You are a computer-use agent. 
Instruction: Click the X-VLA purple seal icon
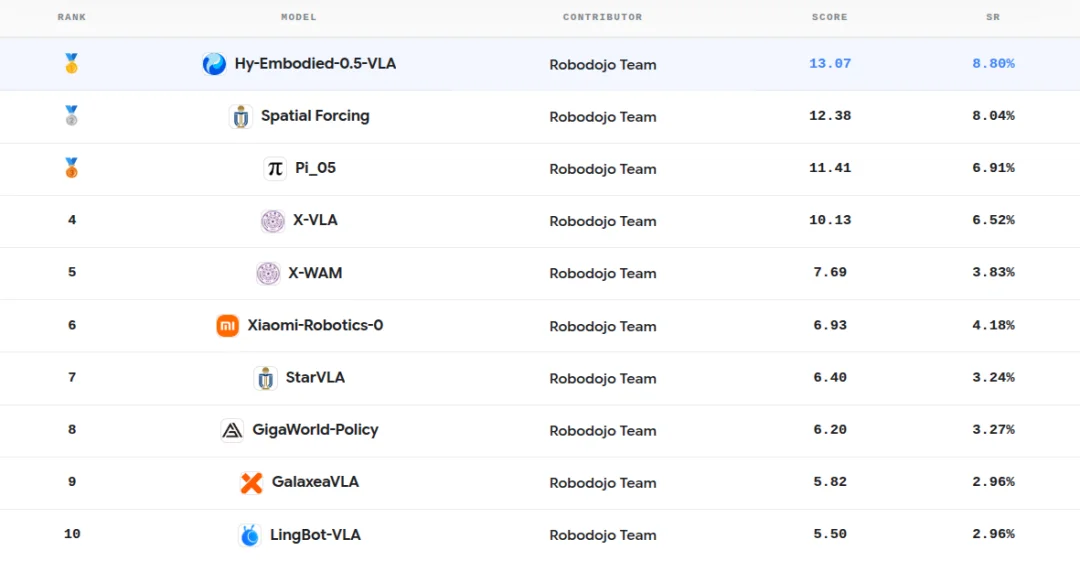[x=273, y=221]
